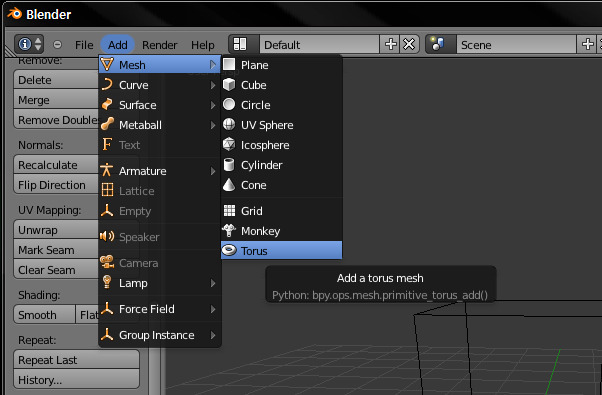Screen dimensions: 602x395
Task: Select the Mesh submenu entry
Action: (x=159, y=64)
